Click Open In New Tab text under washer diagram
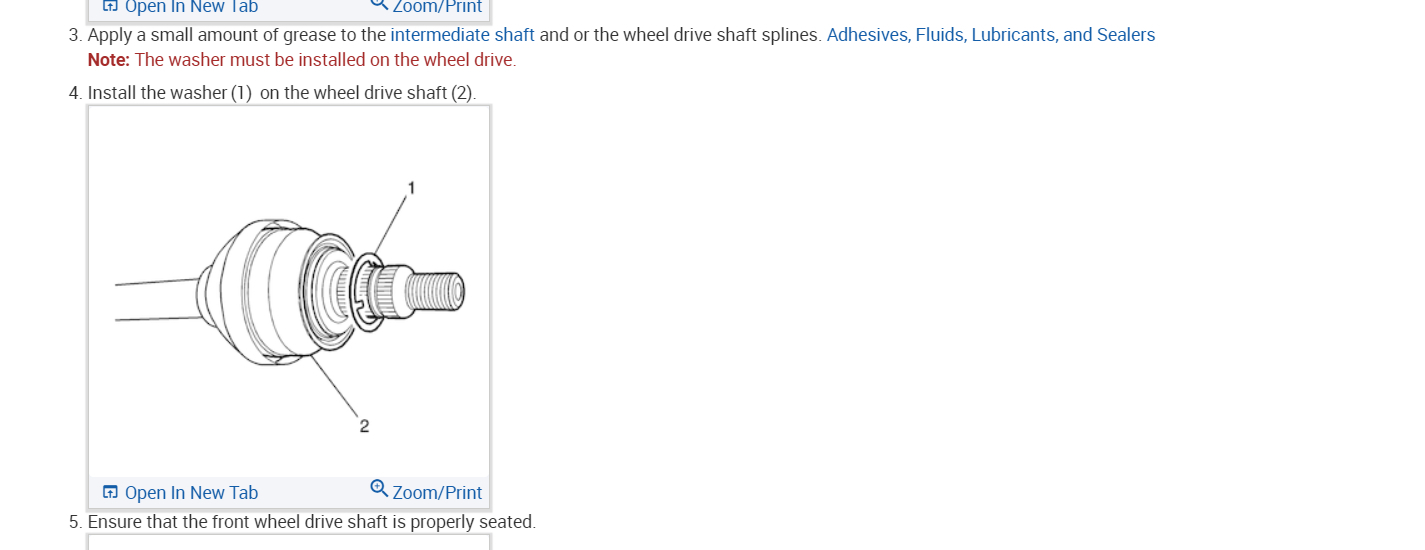The height and width of the screenshot is (550, 1425). 191,493
